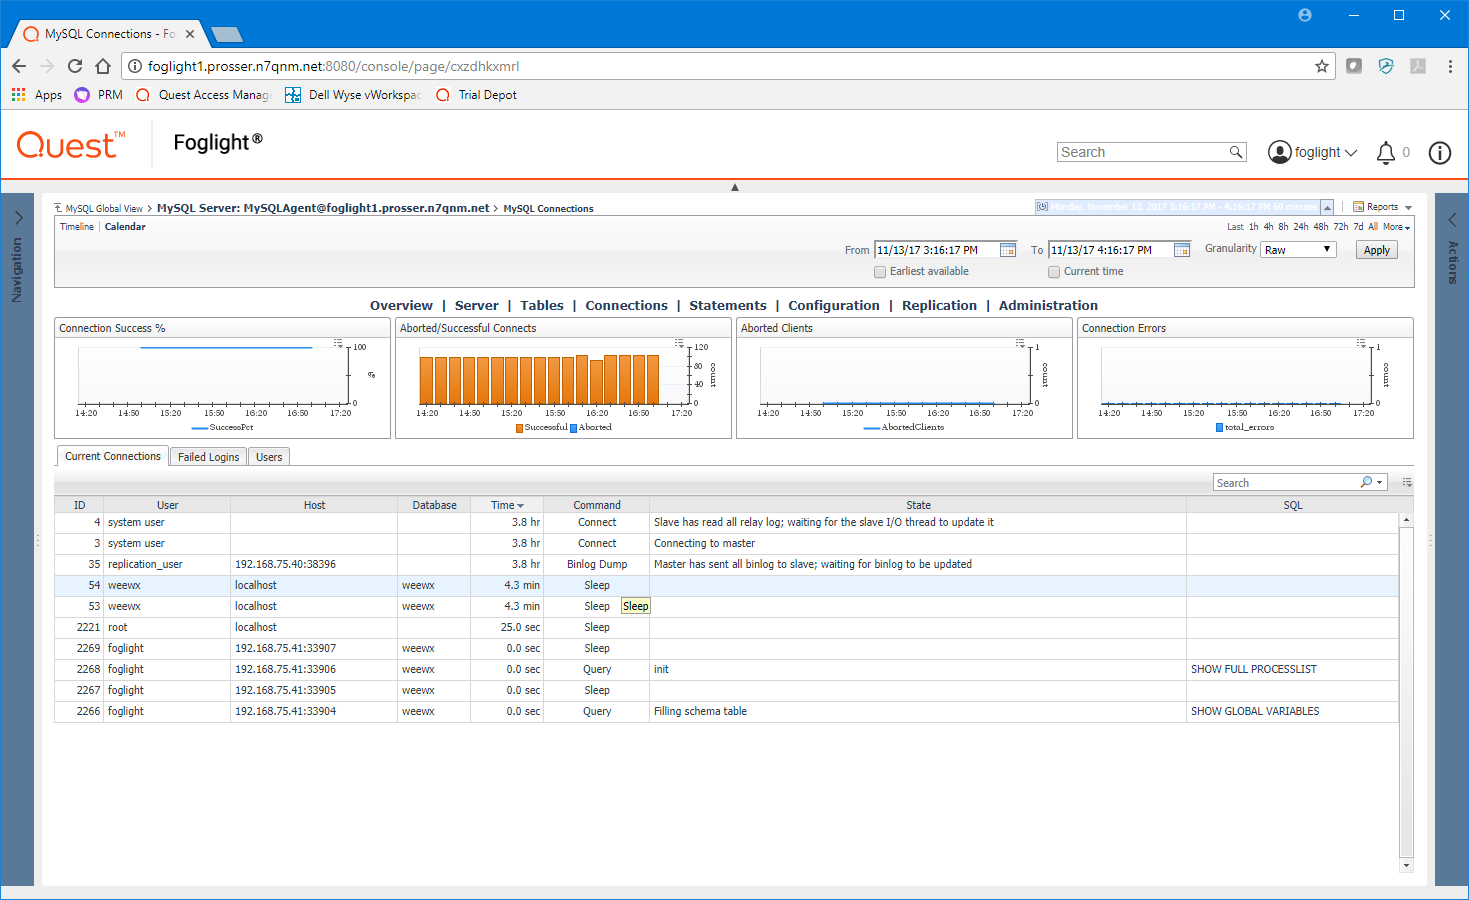Click the table search magnifier icon
1469x900 pixels.
(1367, 482)
